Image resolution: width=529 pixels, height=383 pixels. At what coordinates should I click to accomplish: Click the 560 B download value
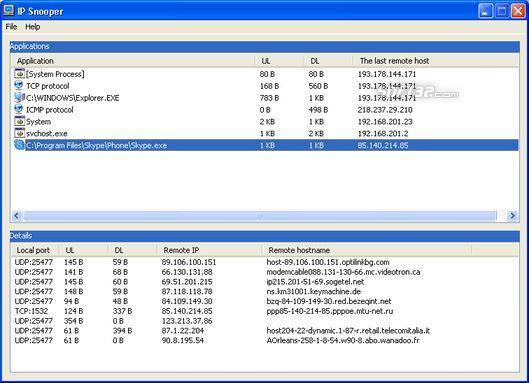pyautogui.click(x=318, y=86)
